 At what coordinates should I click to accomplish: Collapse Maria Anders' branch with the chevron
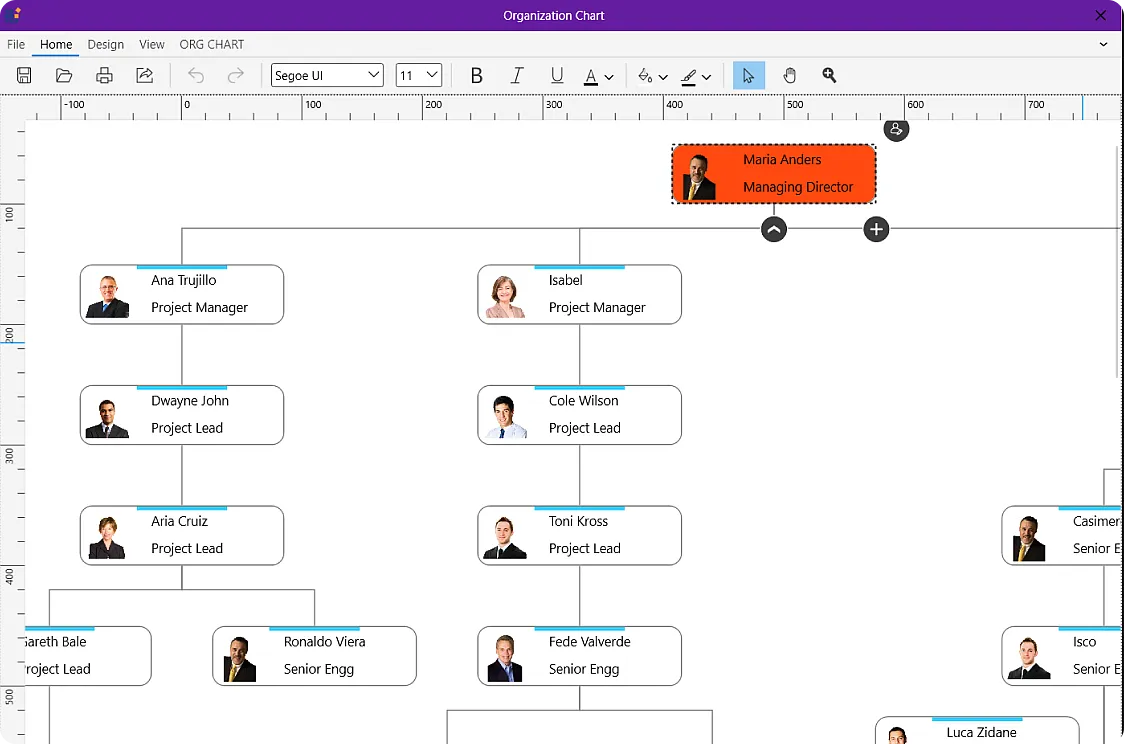(773, 229)
